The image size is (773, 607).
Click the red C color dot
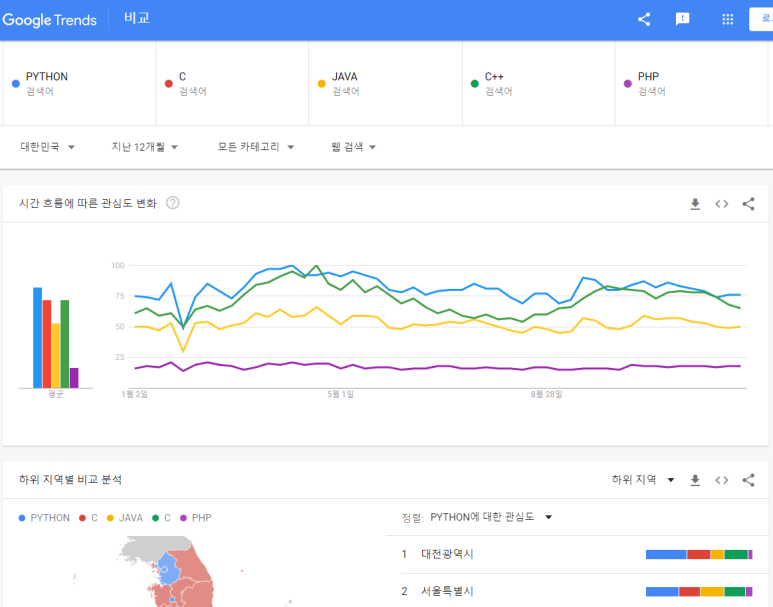[x=169, y=84]
